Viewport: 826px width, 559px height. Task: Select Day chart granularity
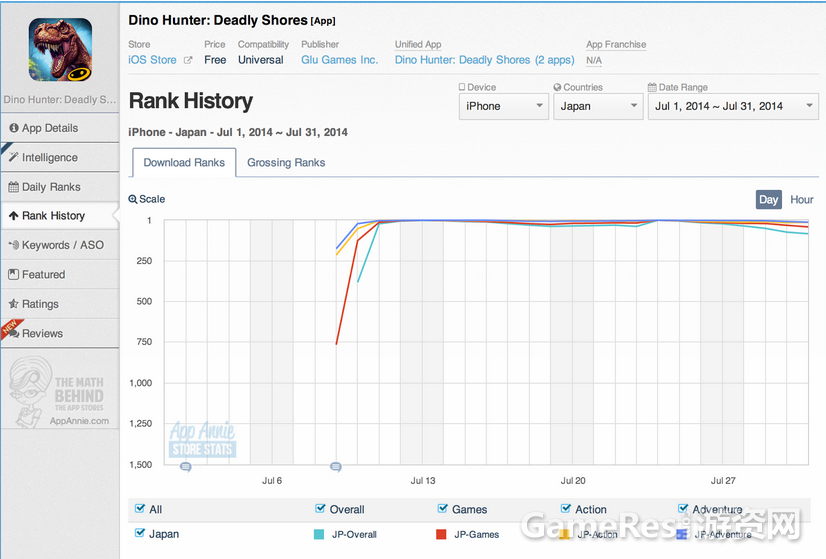click(769, 200)
